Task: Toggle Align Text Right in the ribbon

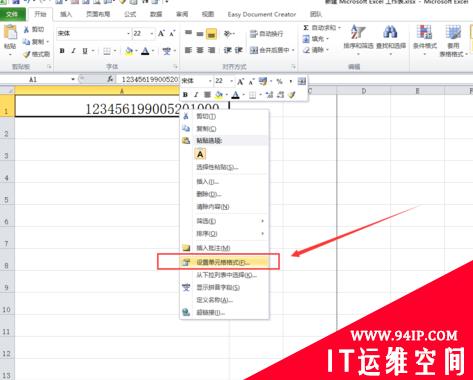Action: (x=211, y=50)
